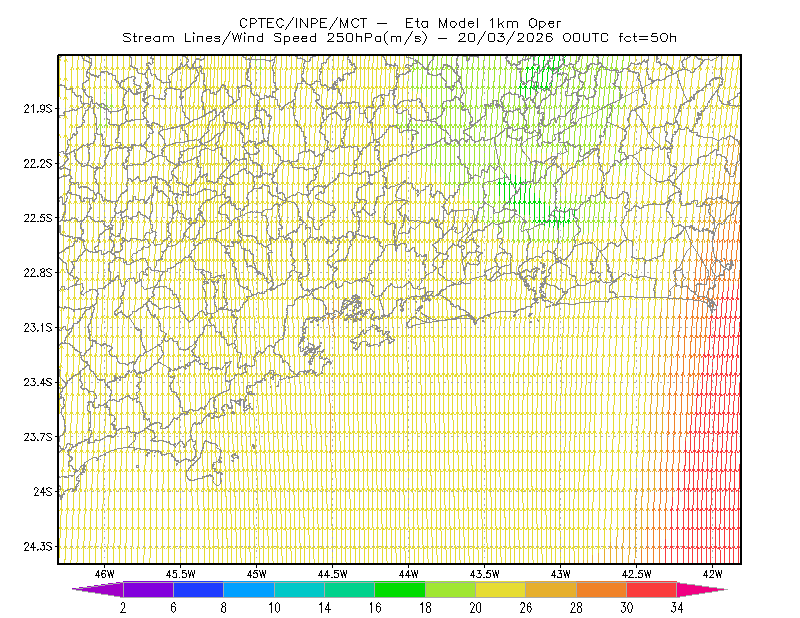Click the 44W longitude axis label
The width and height of the screenshot is (800, 618).
(x=409, y=574)
